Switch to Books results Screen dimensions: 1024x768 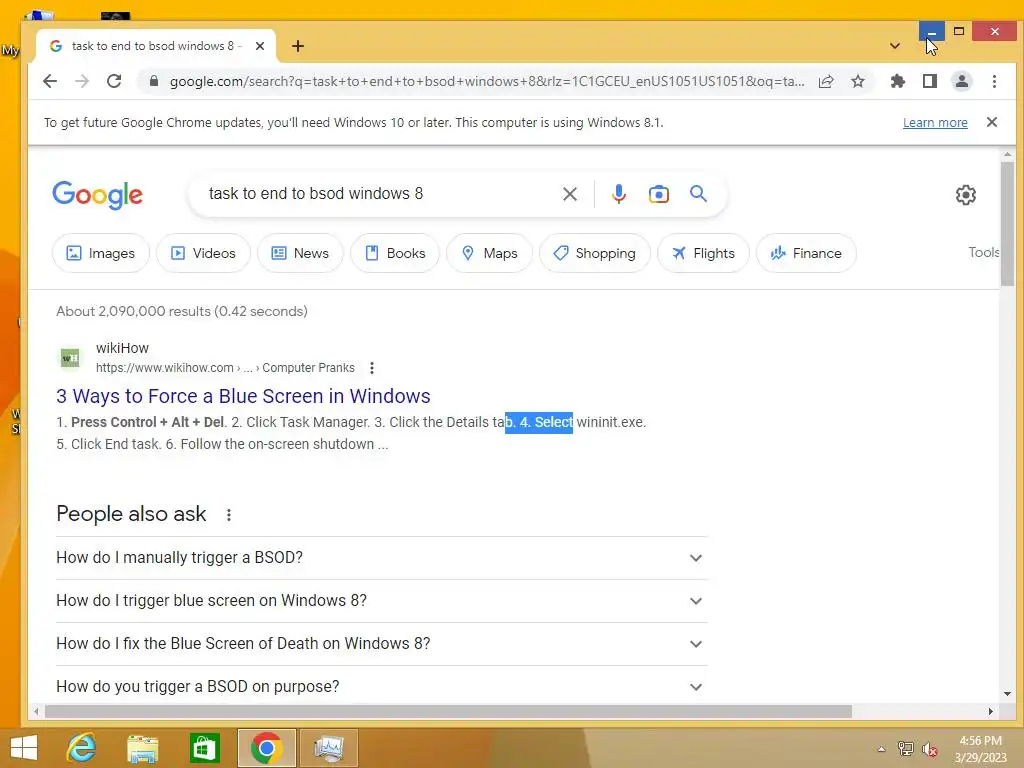click(x=395, y=253)
